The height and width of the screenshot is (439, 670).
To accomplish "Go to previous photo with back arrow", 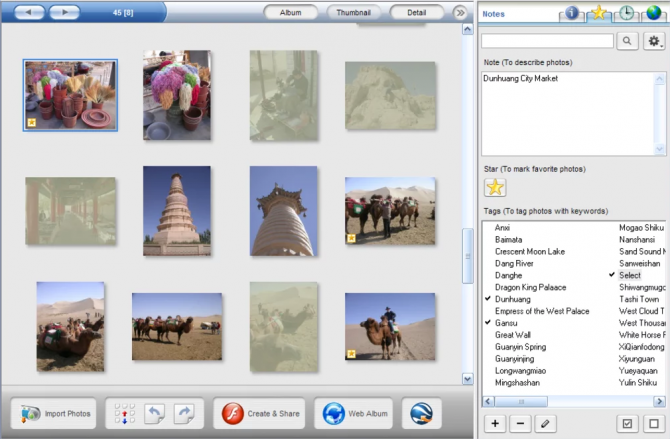I will coord(28,12).
